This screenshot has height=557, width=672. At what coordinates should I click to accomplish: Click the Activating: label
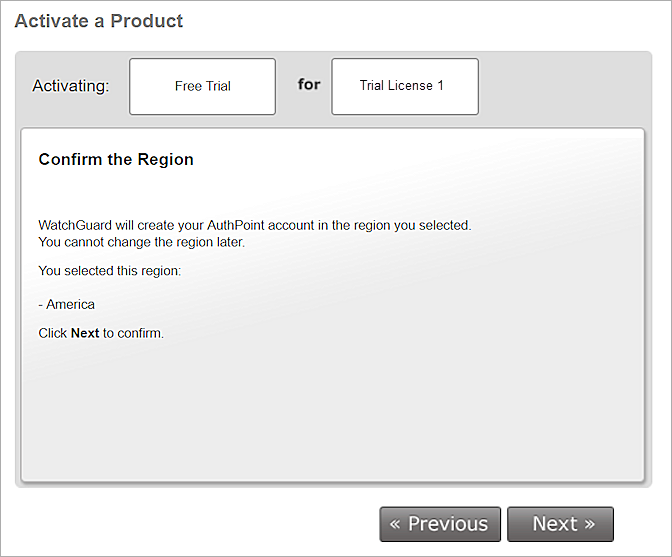pyautogui.click(x=70, y=86)
